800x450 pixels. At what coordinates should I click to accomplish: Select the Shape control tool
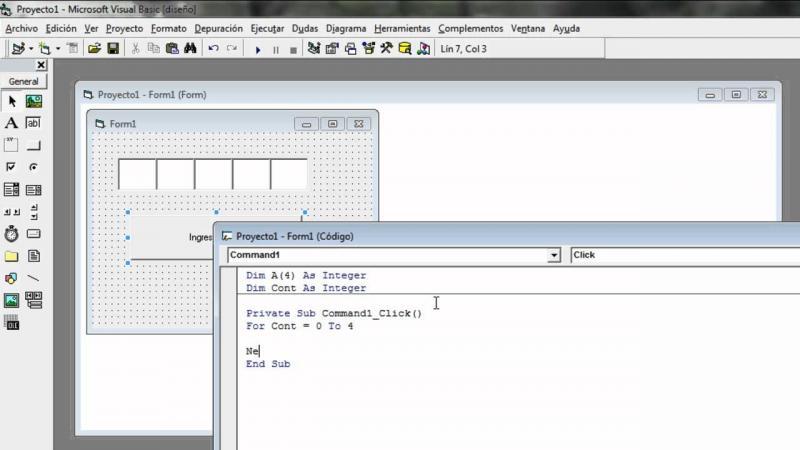11,279
